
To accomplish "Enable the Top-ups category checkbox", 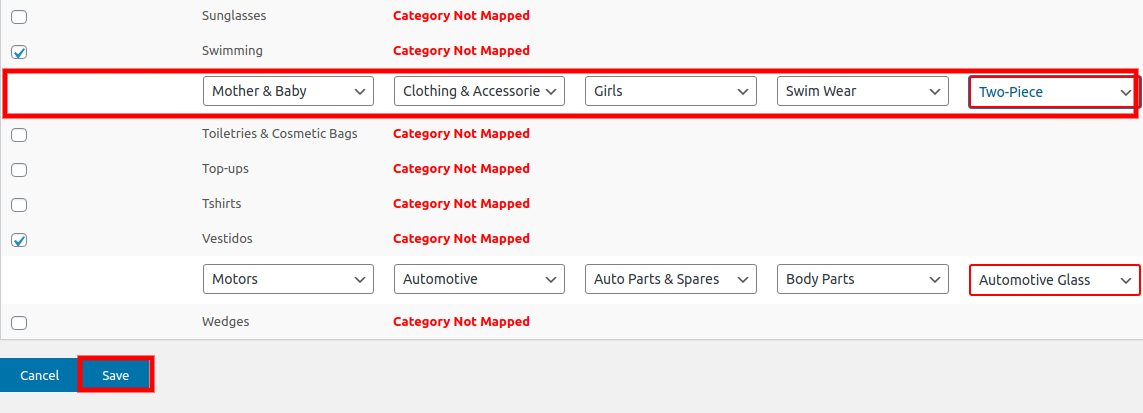I will 19,170.
